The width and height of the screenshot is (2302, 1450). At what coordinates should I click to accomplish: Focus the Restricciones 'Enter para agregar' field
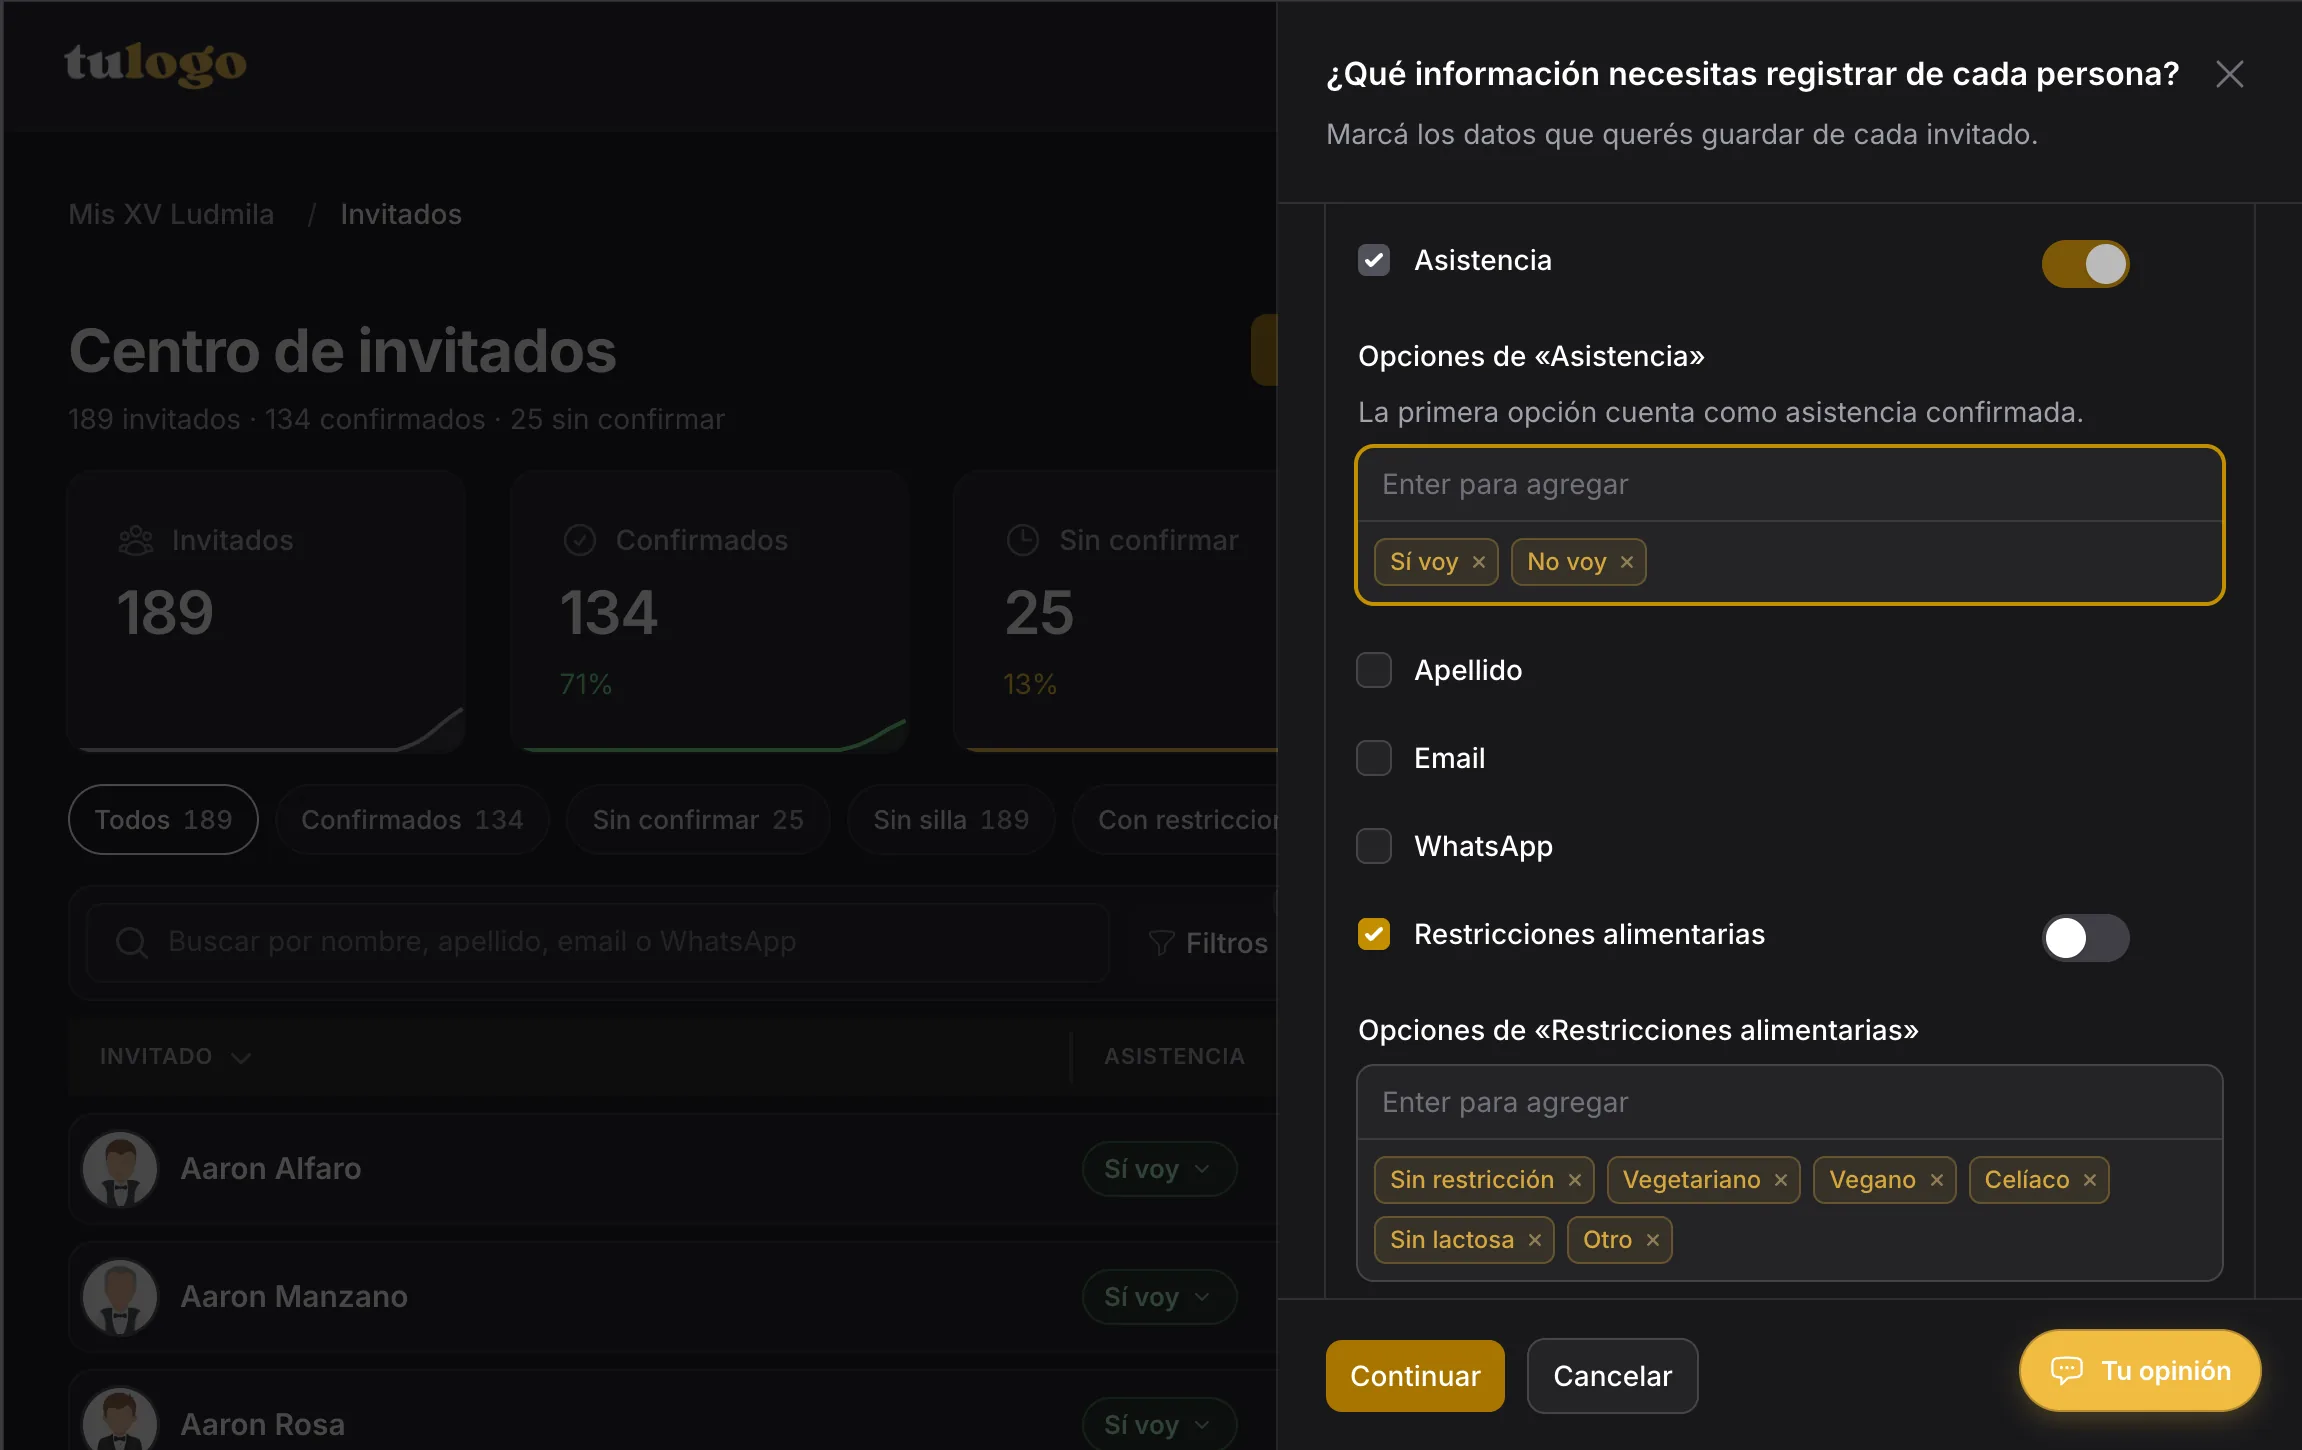[1789, 1103]
